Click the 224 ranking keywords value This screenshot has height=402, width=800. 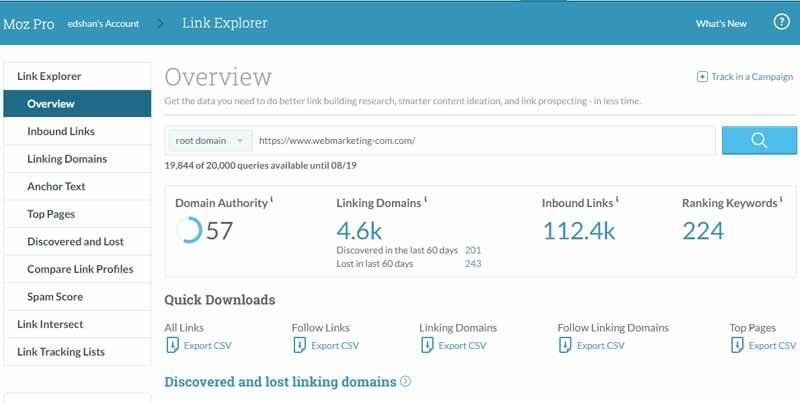703,231
